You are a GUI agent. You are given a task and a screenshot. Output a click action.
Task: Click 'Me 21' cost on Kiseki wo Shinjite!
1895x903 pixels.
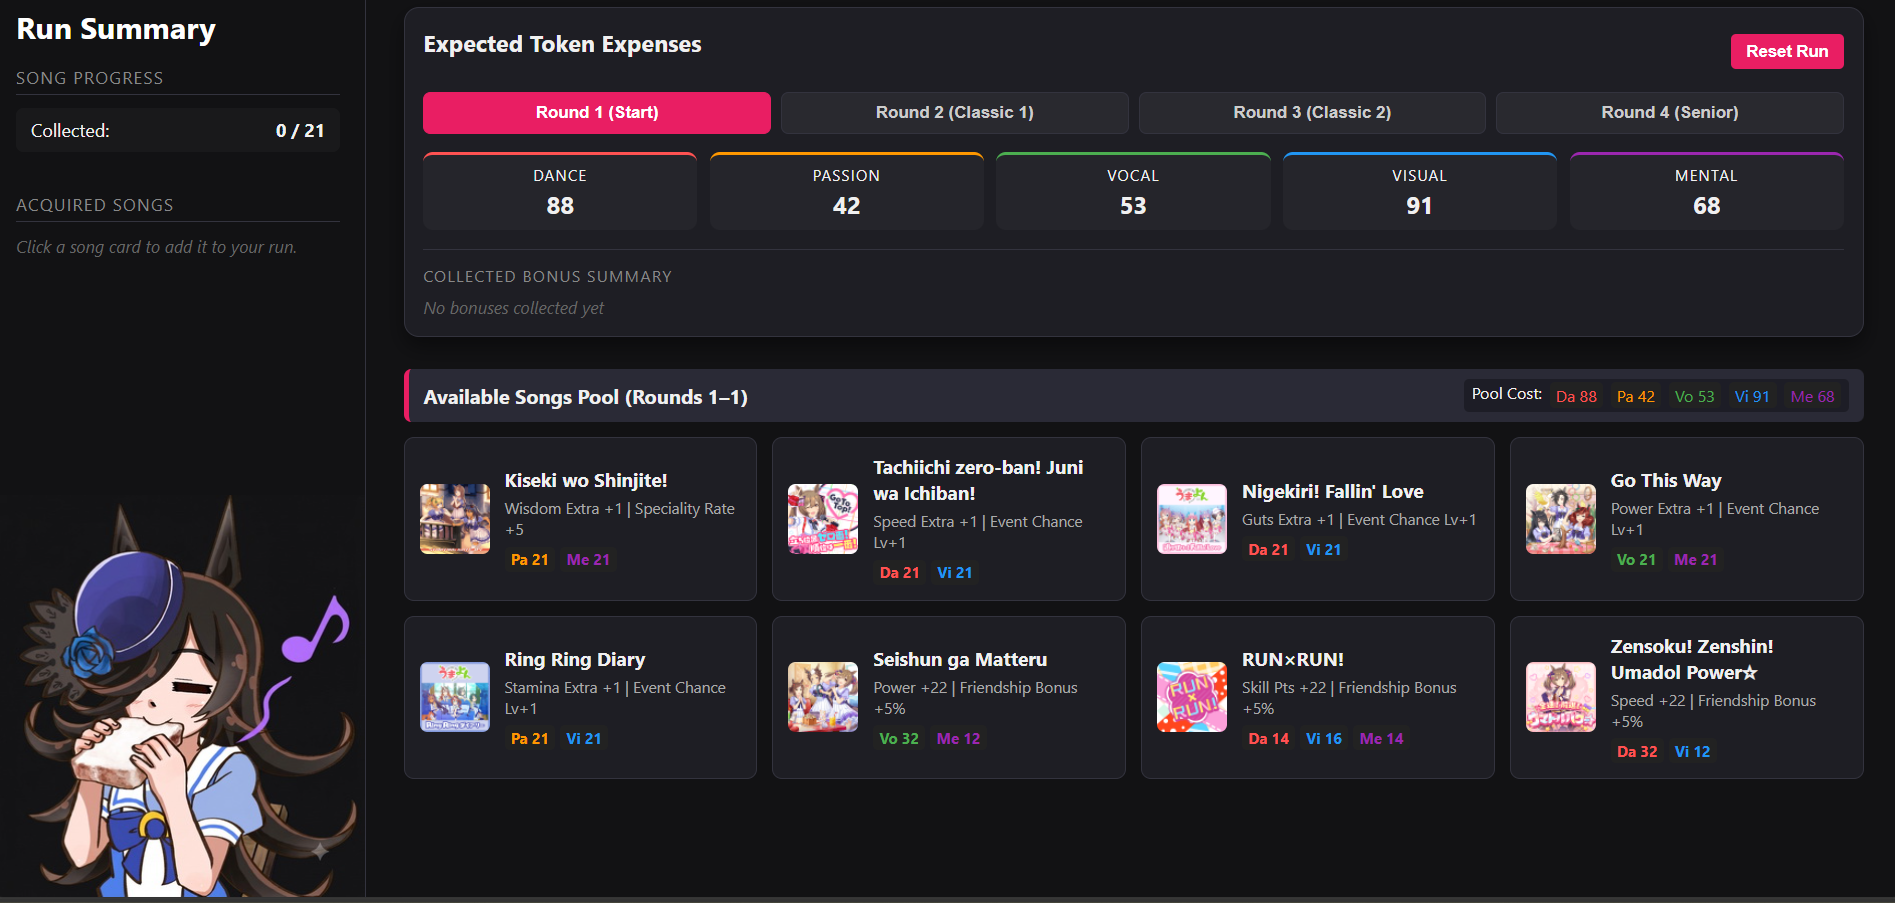click(x=588, y=560)
